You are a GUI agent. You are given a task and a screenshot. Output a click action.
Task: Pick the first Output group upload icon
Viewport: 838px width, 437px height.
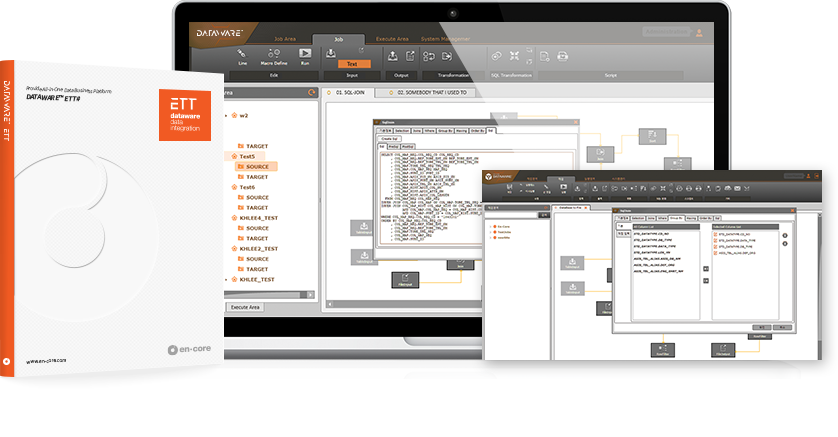[x=392, y=56]
